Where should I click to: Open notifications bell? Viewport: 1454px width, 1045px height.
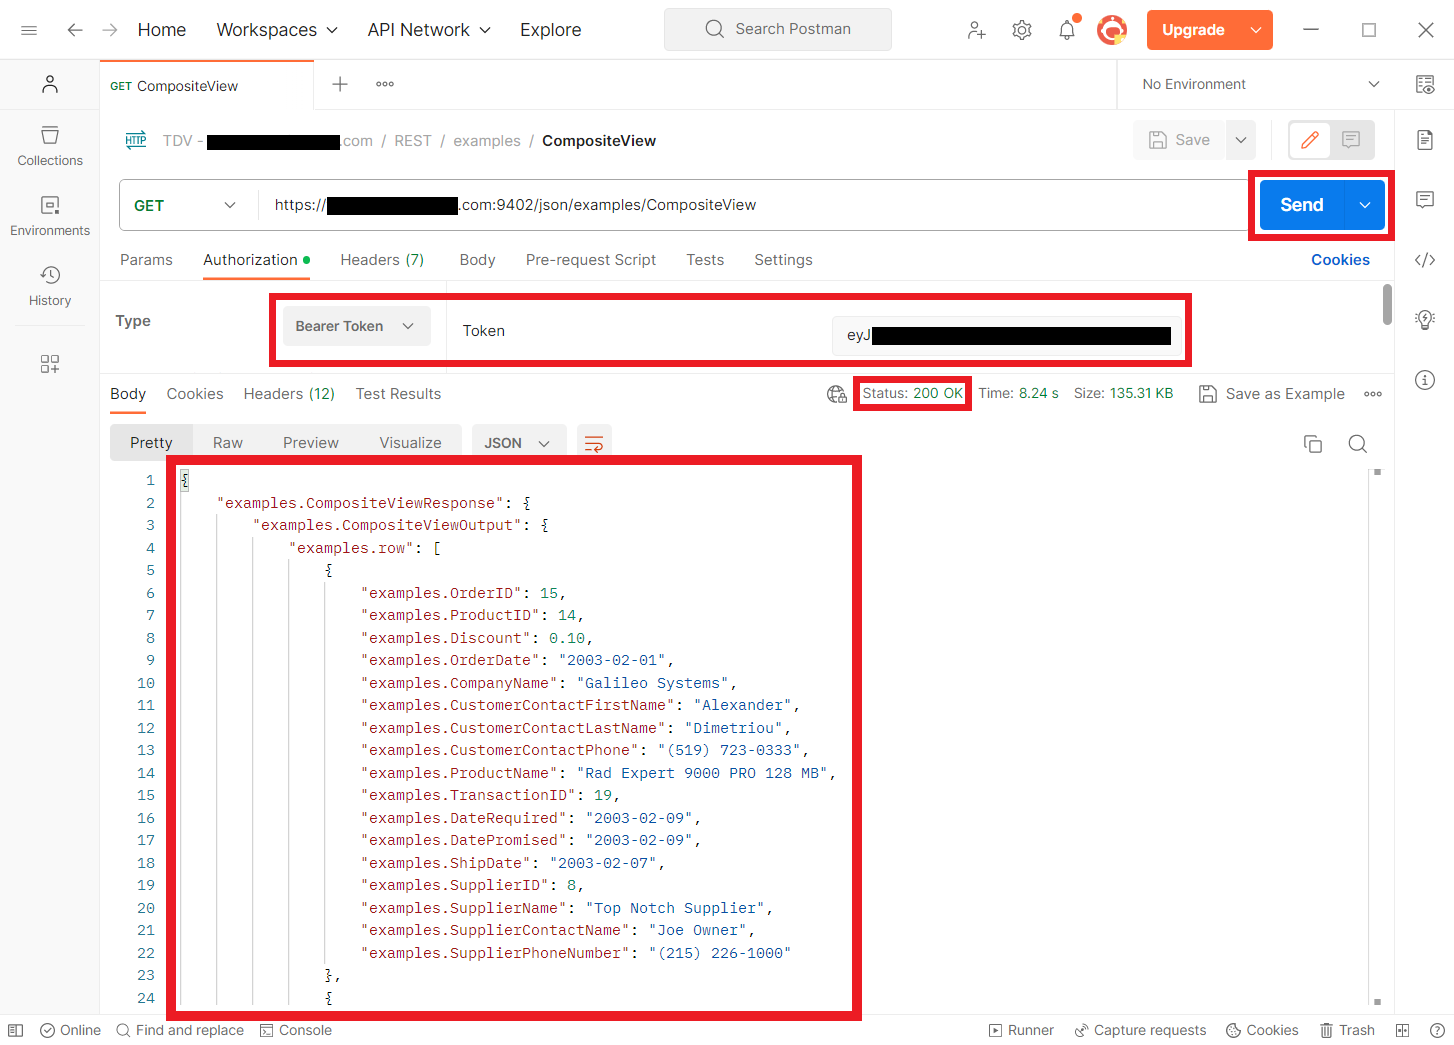point(1067,30)
